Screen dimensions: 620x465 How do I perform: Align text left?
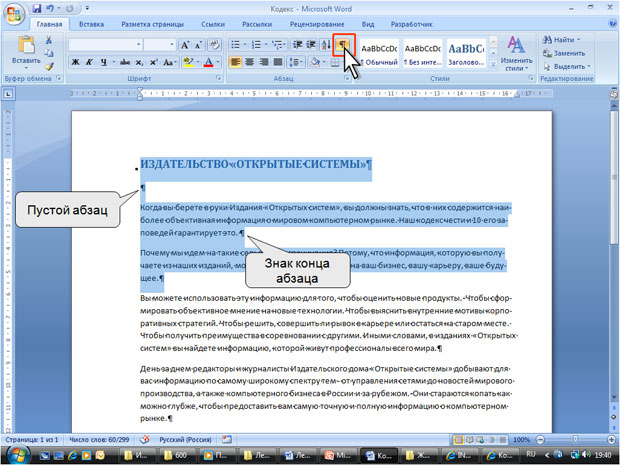point(235,62)
